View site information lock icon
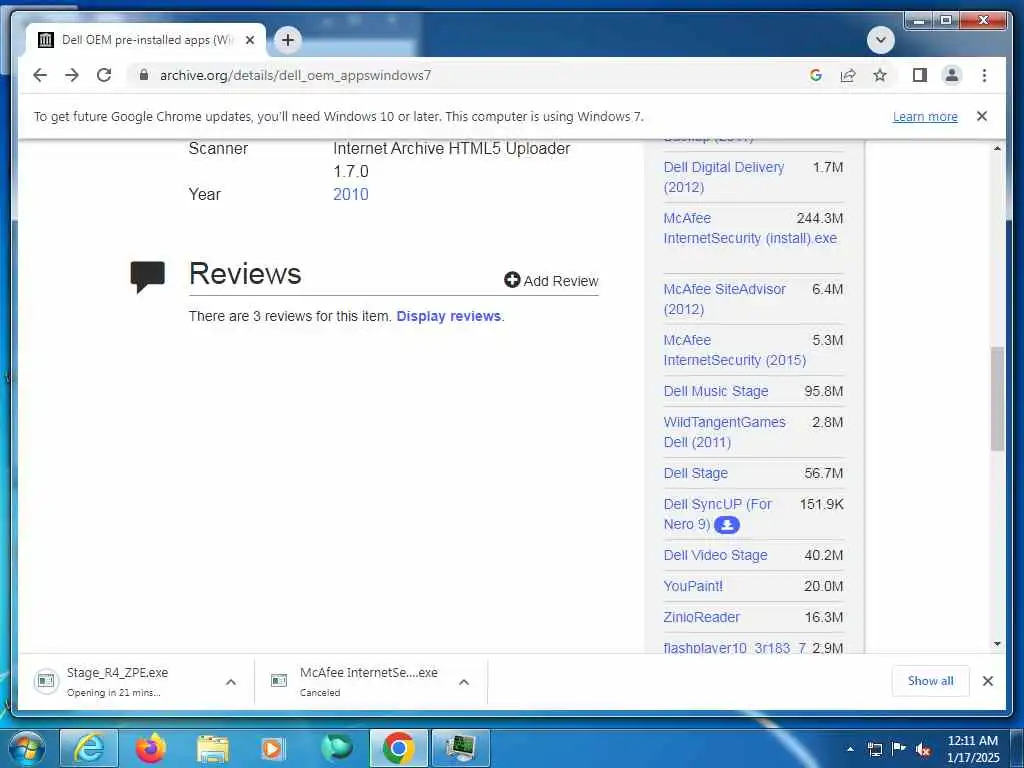1024x768 pixels. (144, 75)
